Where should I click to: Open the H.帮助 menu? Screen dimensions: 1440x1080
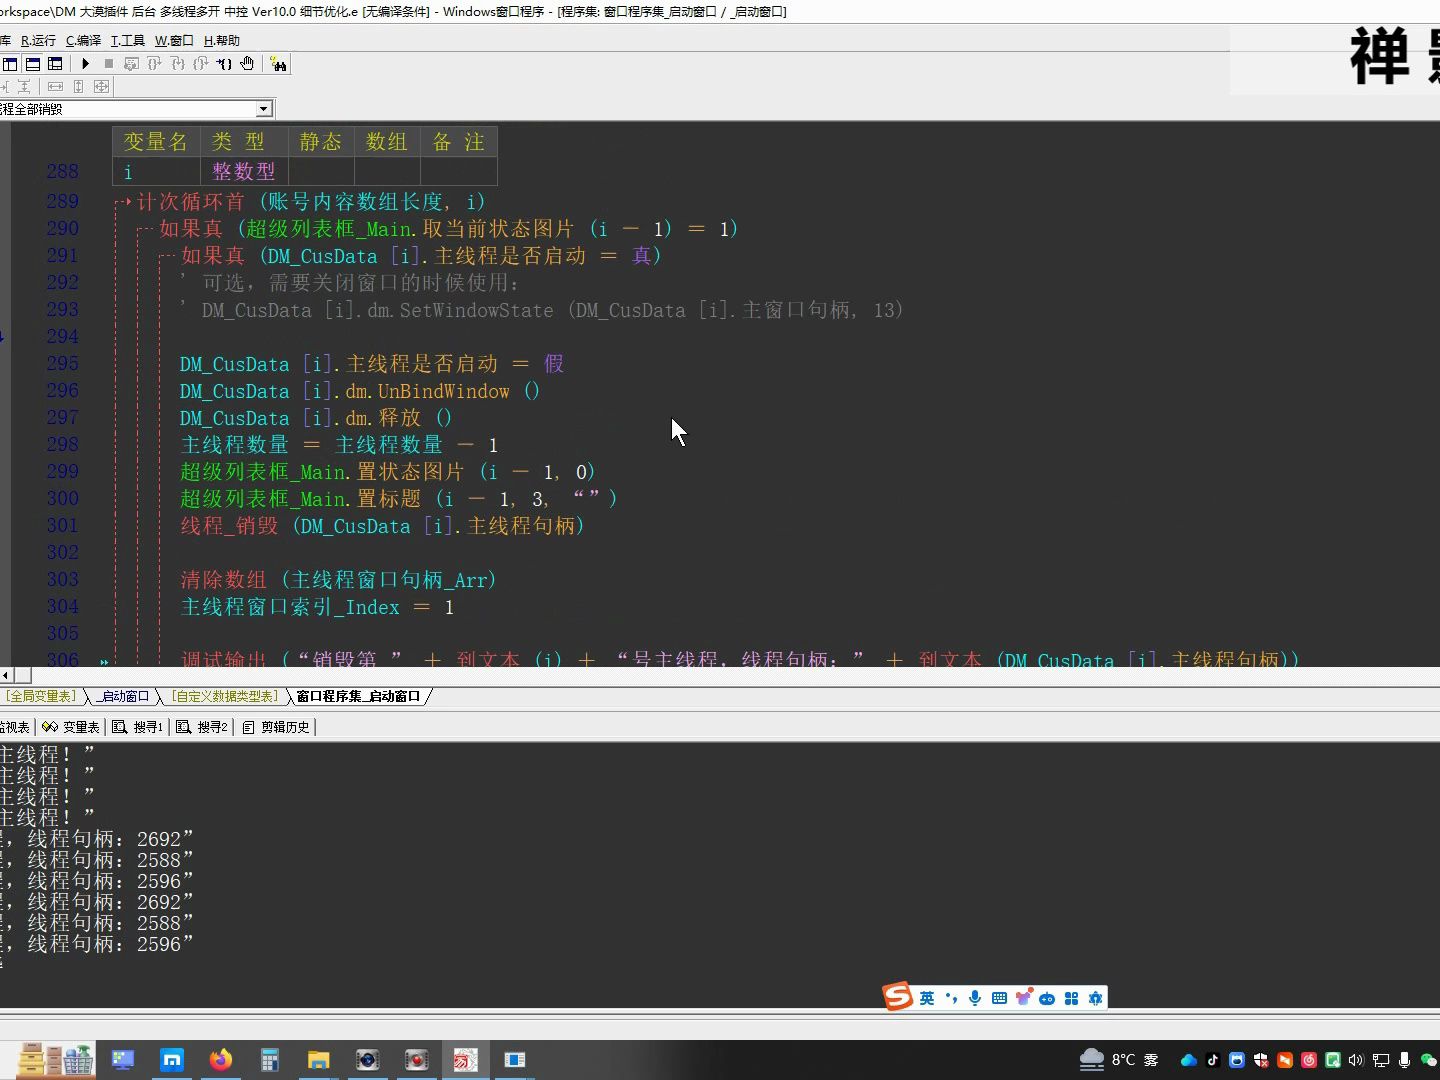(221, 41)
